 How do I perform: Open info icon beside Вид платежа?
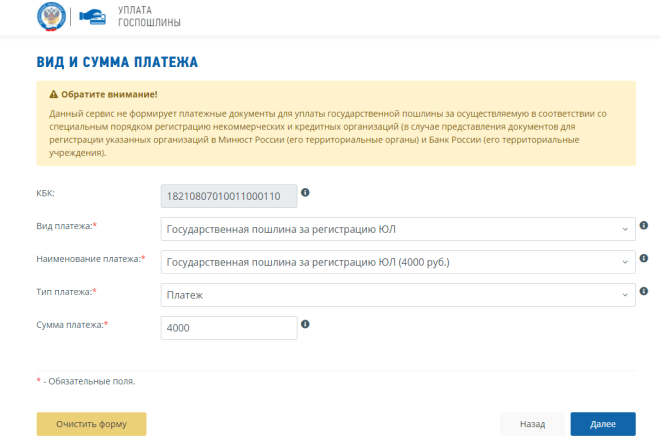(644, 225)
